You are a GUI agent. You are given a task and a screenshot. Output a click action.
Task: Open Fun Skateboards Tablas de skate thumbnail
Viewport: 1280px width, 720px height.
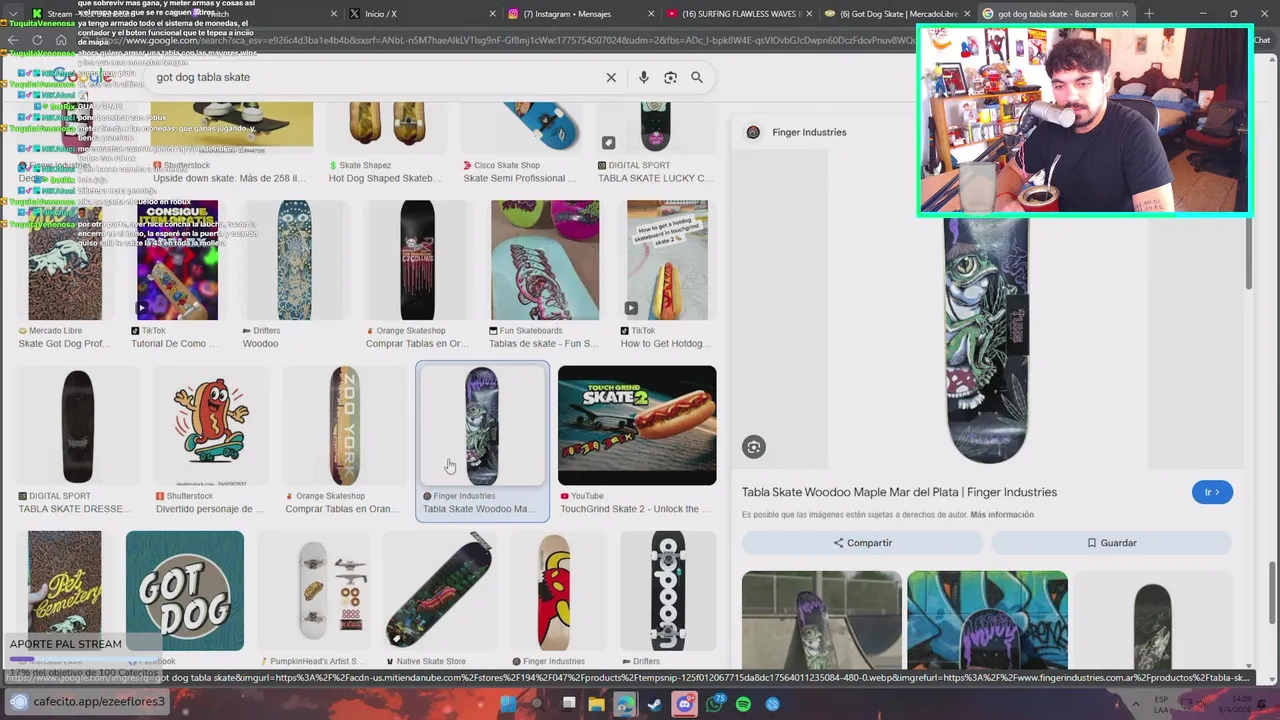point(545,260)
